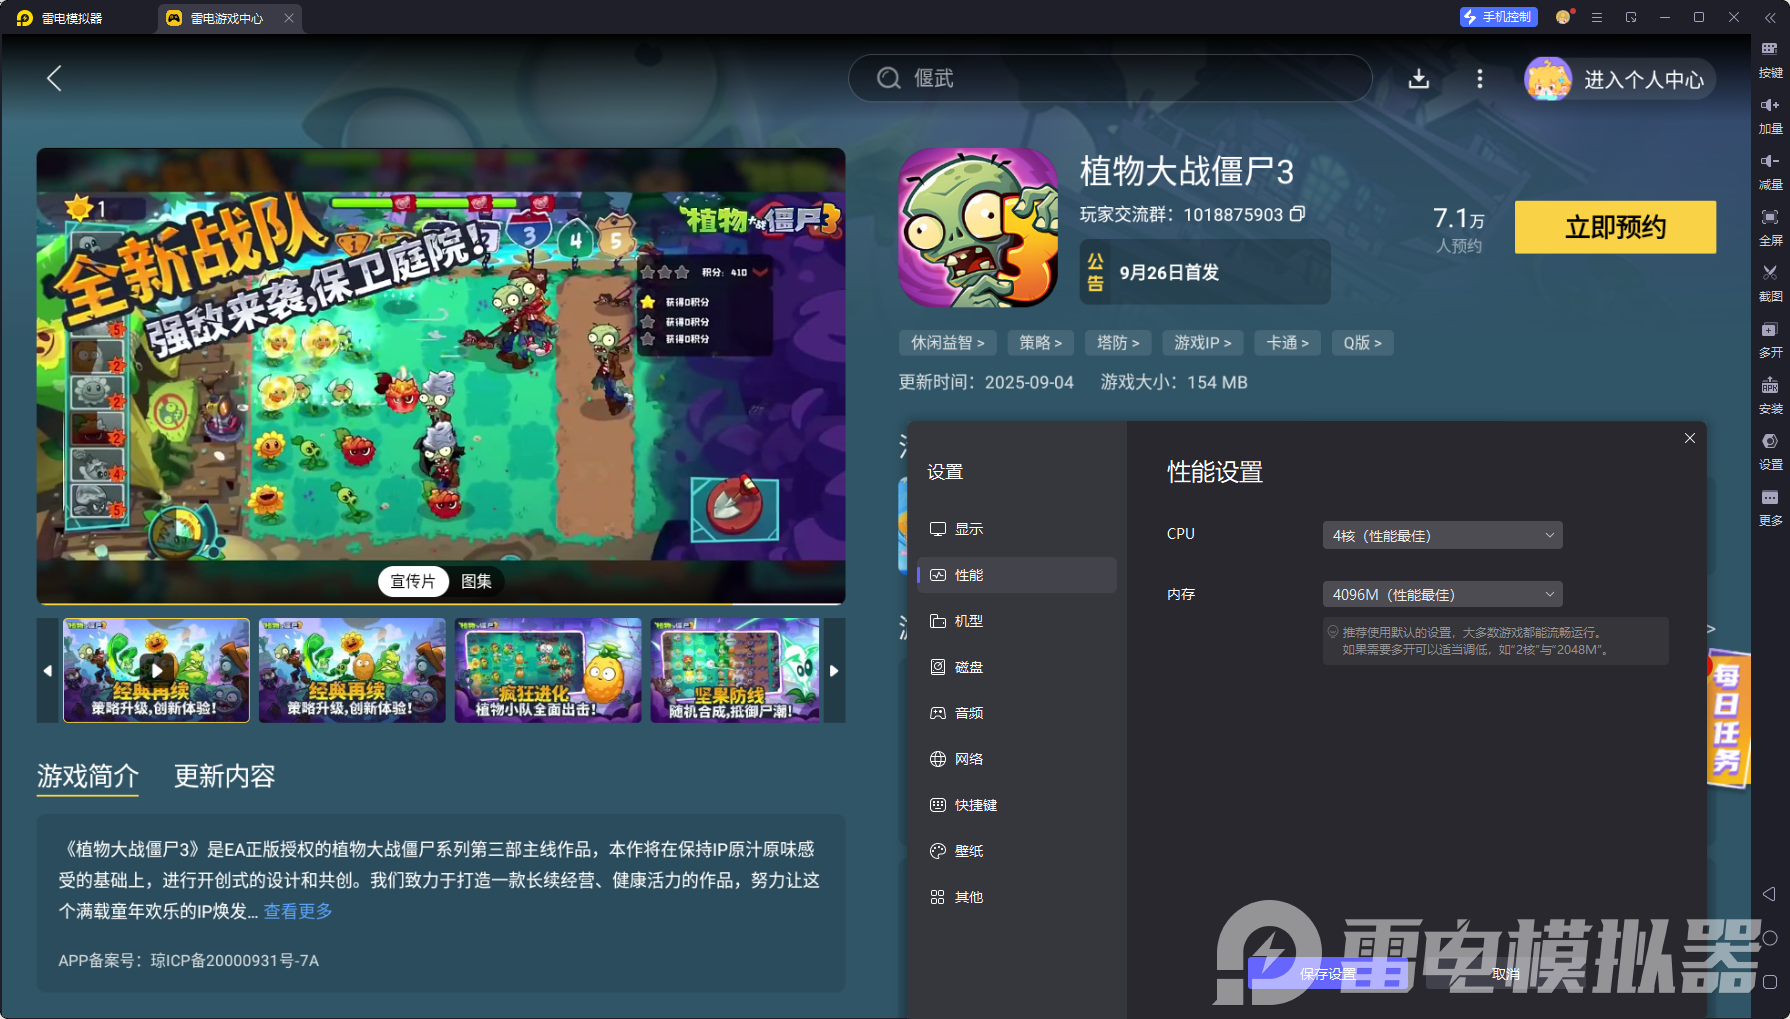Show next screenshot thumbnails with right arrow
1790x1019 pixels.
(x=834, y=670)
